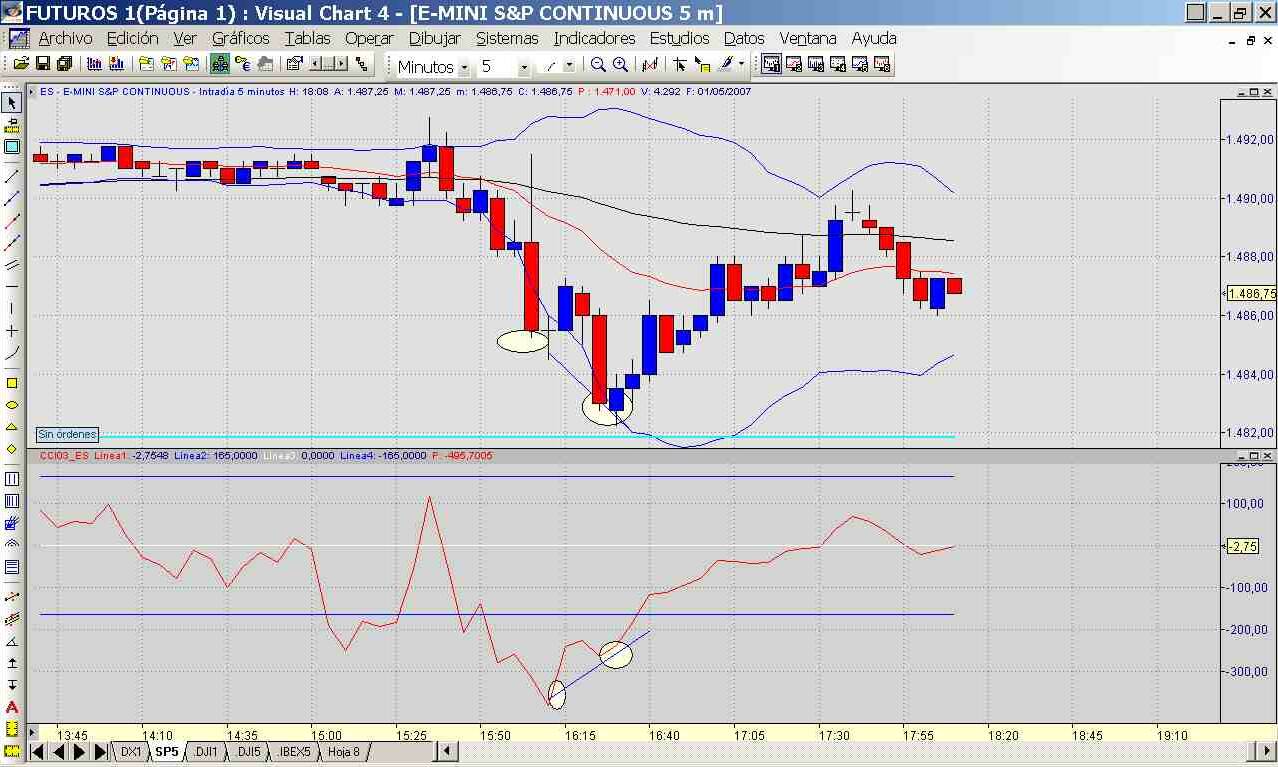The width and height of the screenshot is (1278, 767).
Task: Select the up arrow marker tool
Action: point(12,663)
